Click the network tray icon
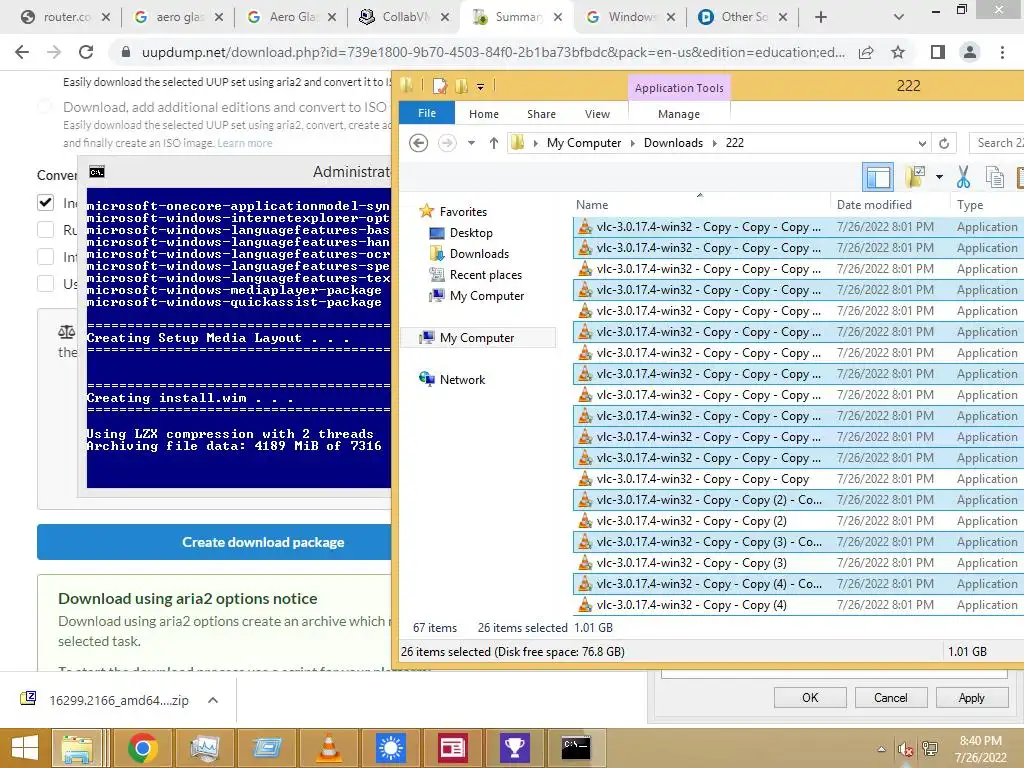This screenshot has height=768, width=1024. click(929, 749)
